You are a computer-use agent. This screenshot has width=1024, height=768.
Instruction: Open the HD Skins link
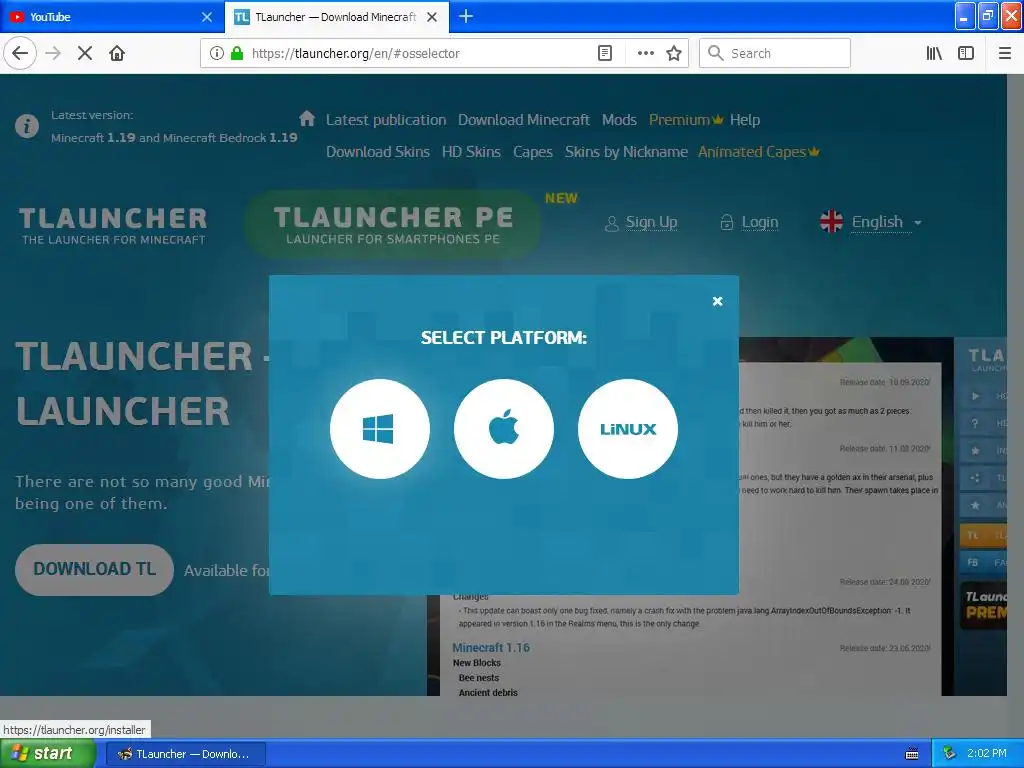pos(471,152)
